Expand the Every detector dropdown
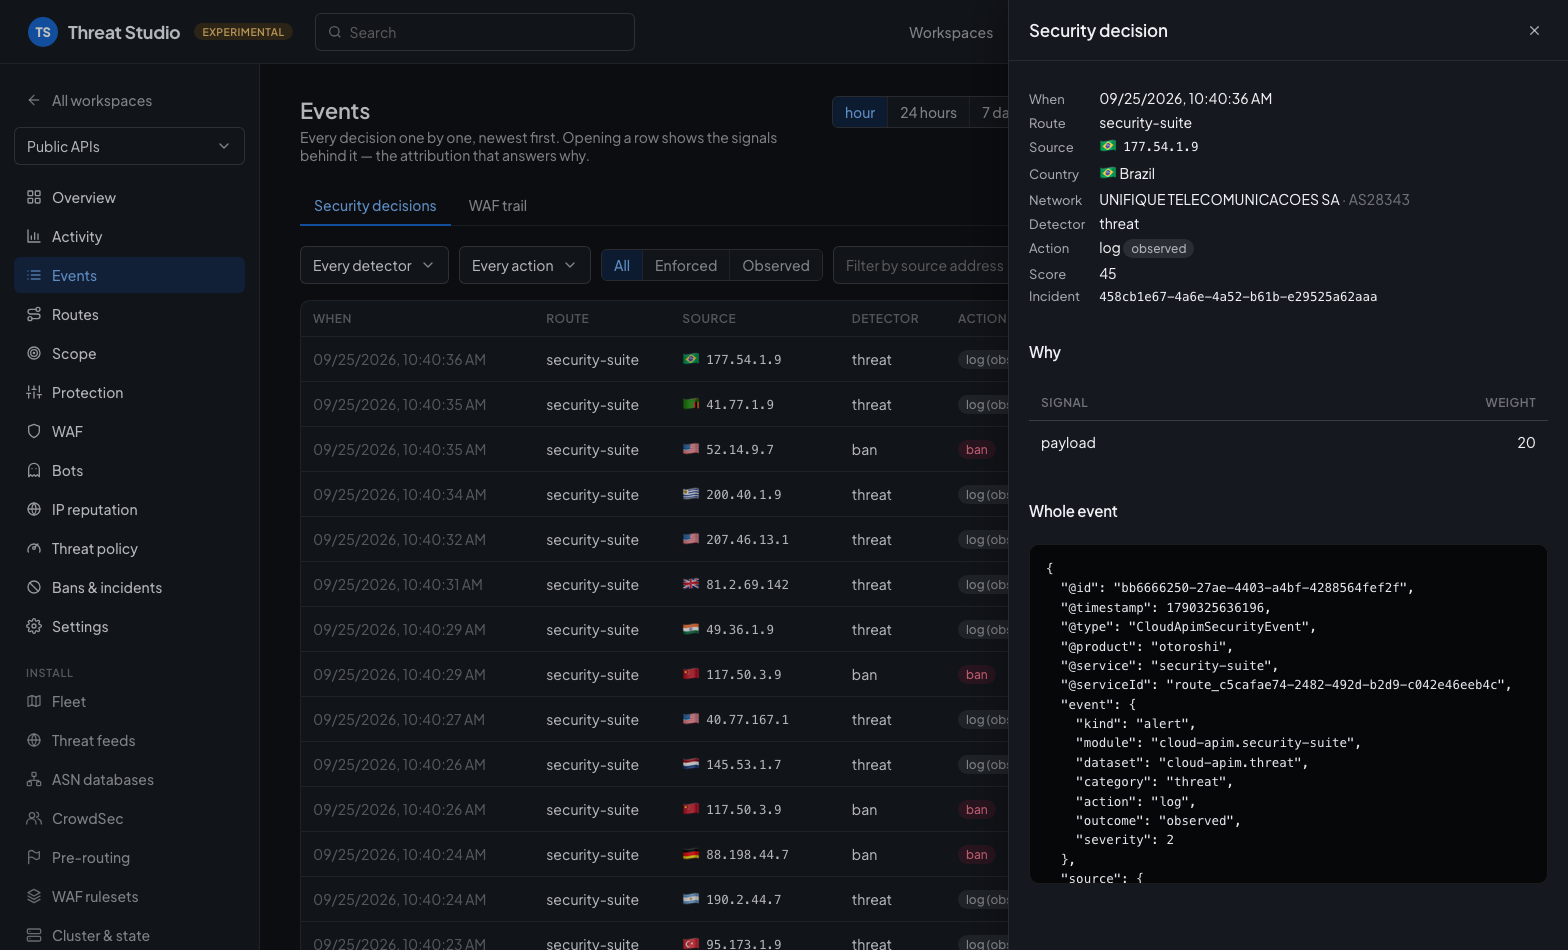The width and height of the screenshot is (1568, 950). tap(374, 265)
